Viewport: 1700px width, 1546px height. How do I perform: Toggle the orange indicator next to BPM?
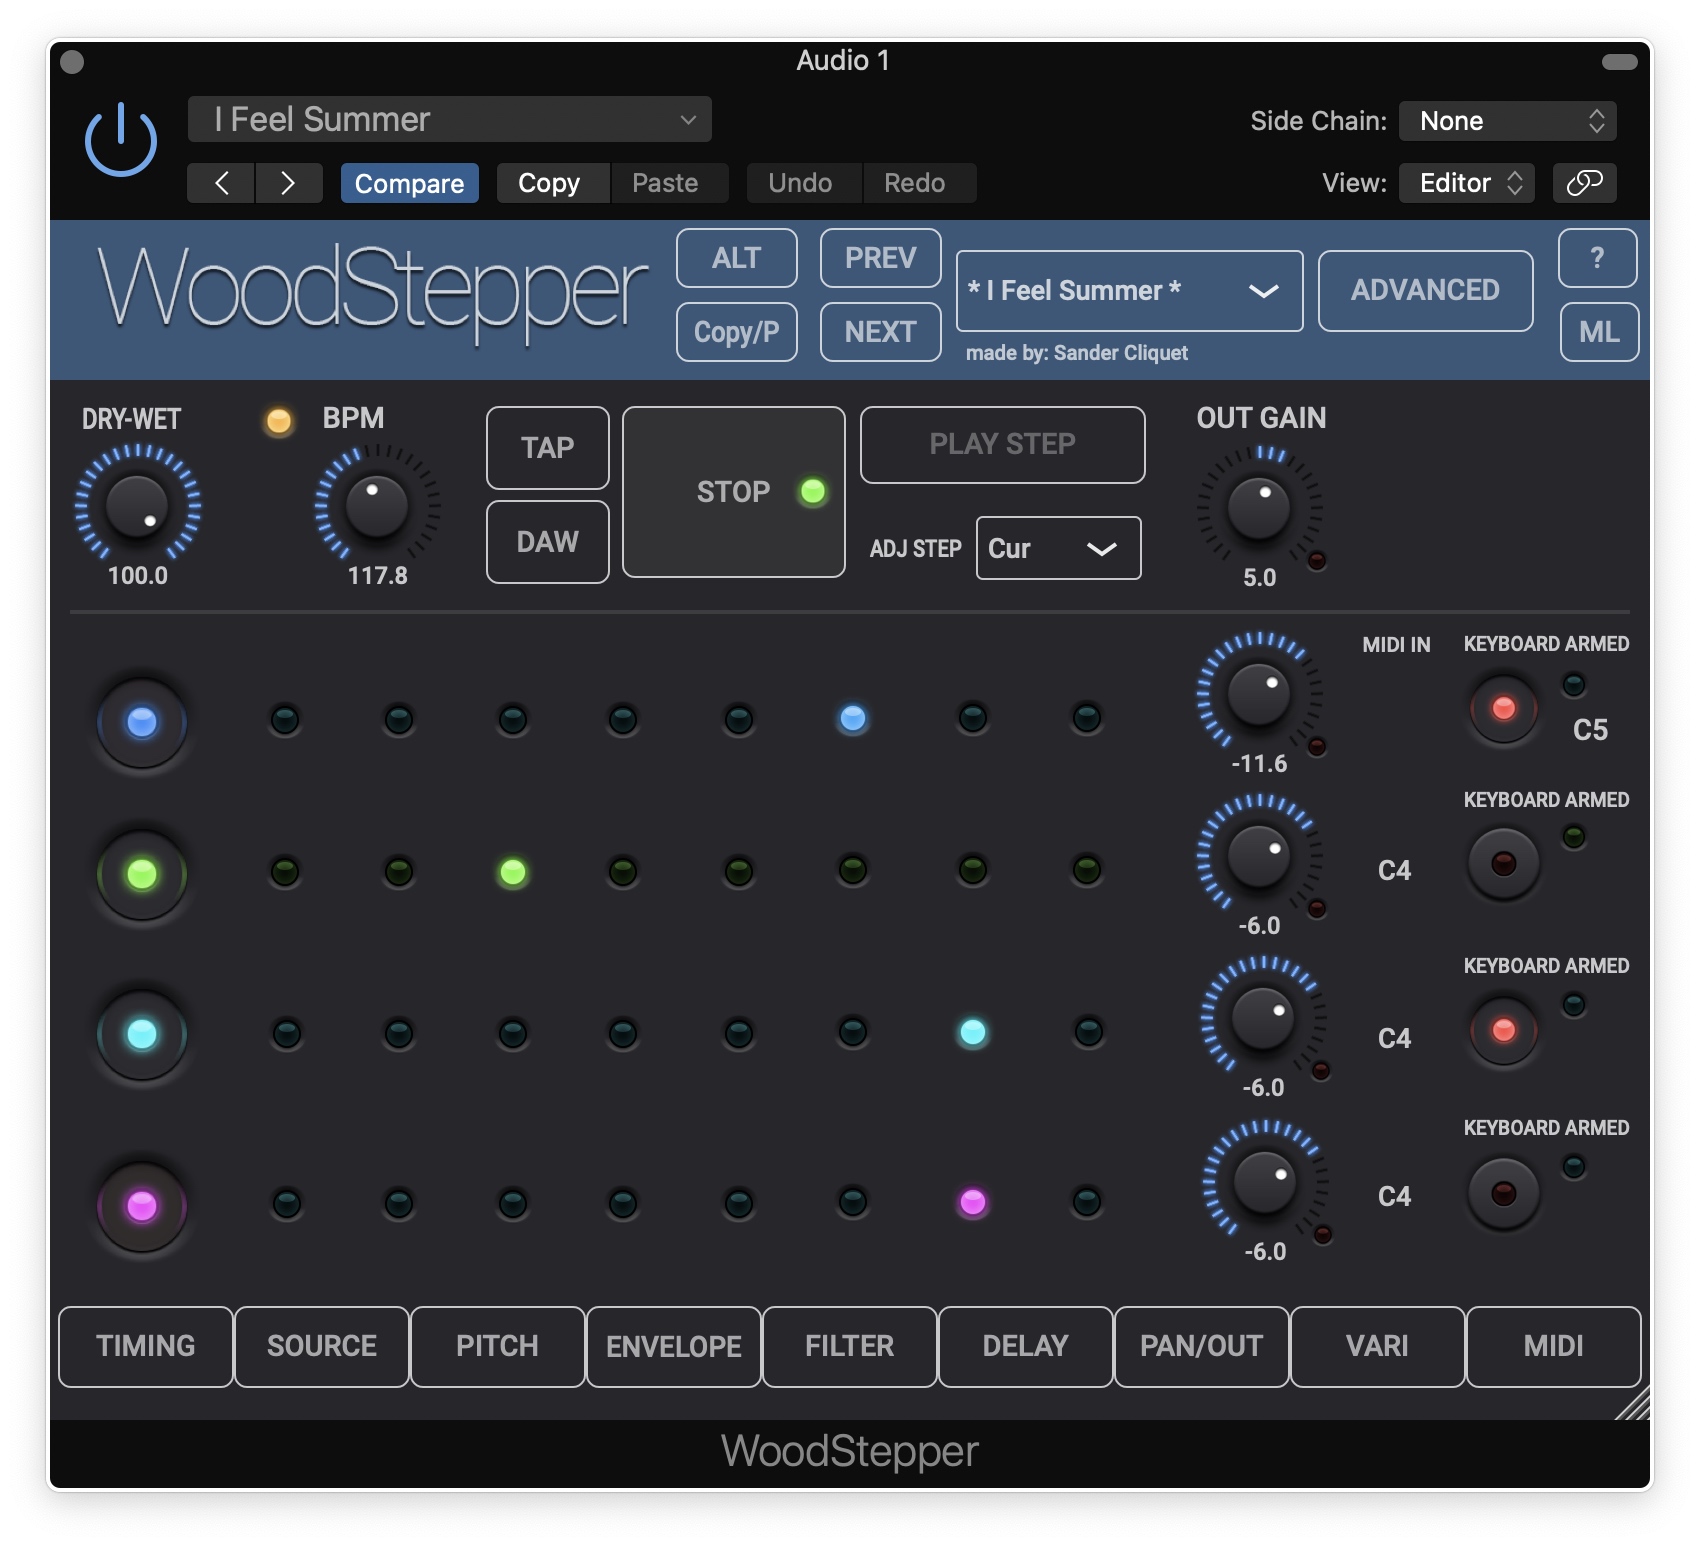tap(279, 421)
